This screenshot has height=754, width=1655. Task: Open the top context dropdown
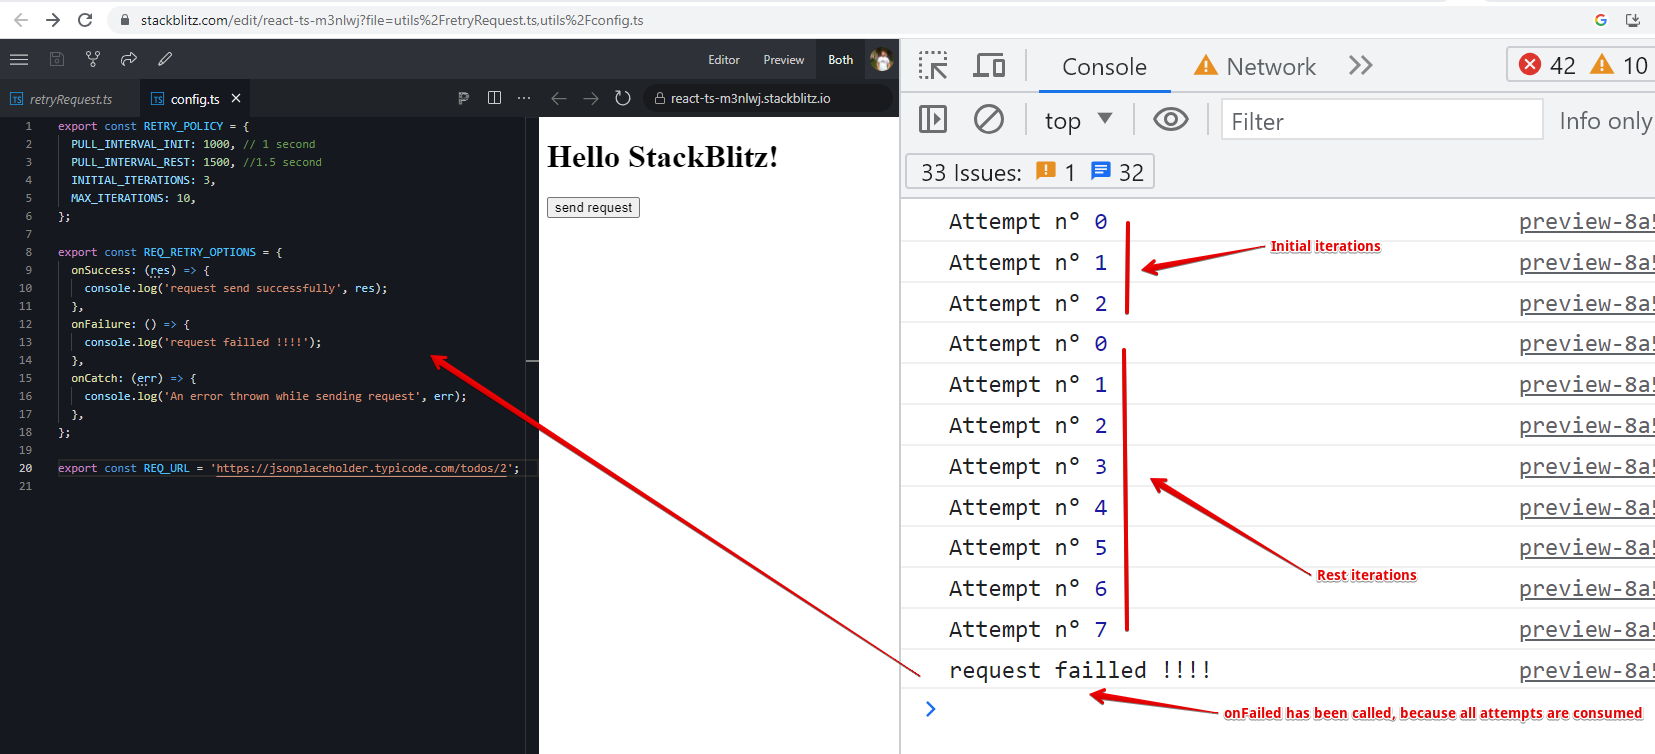pyautogui.click(x=1079, y=121)
